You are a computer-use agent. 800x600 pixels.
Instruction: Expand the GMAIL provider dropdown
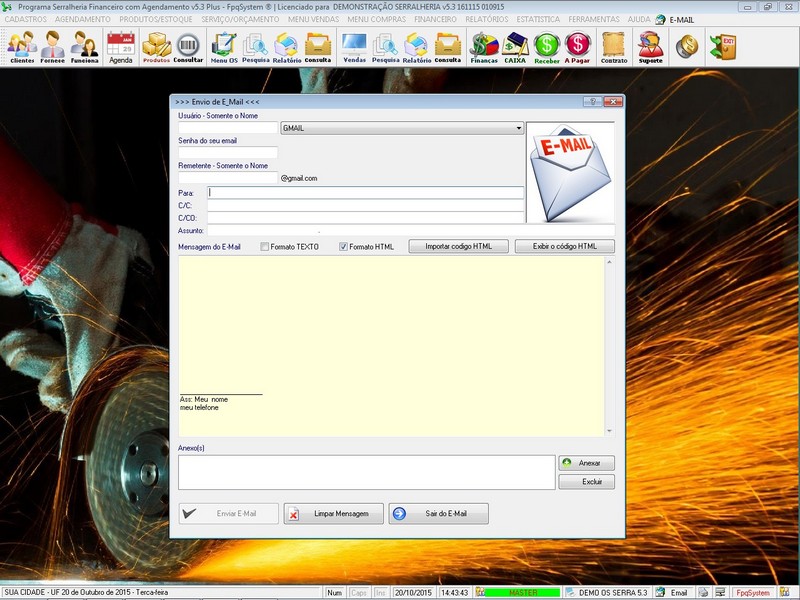[x=518, y=128]
